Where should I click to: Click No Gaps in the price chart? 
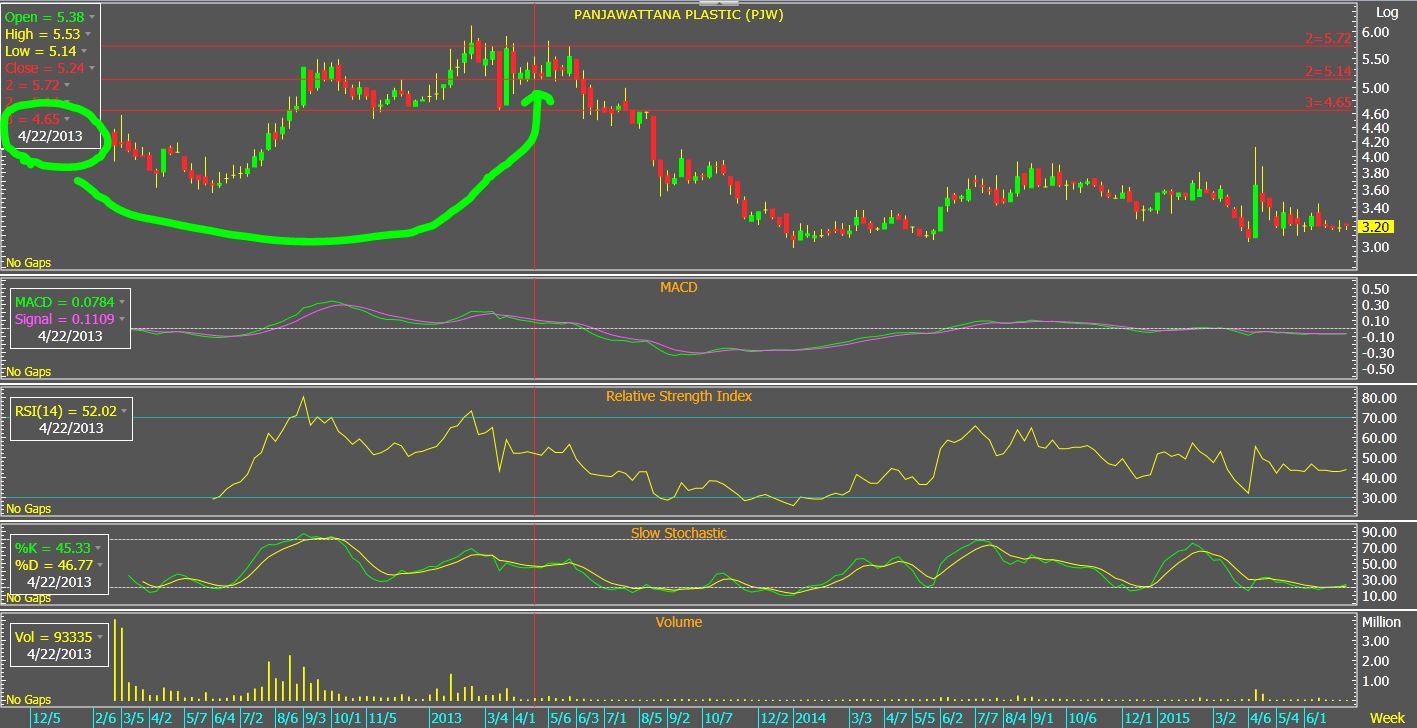(29, 263)
